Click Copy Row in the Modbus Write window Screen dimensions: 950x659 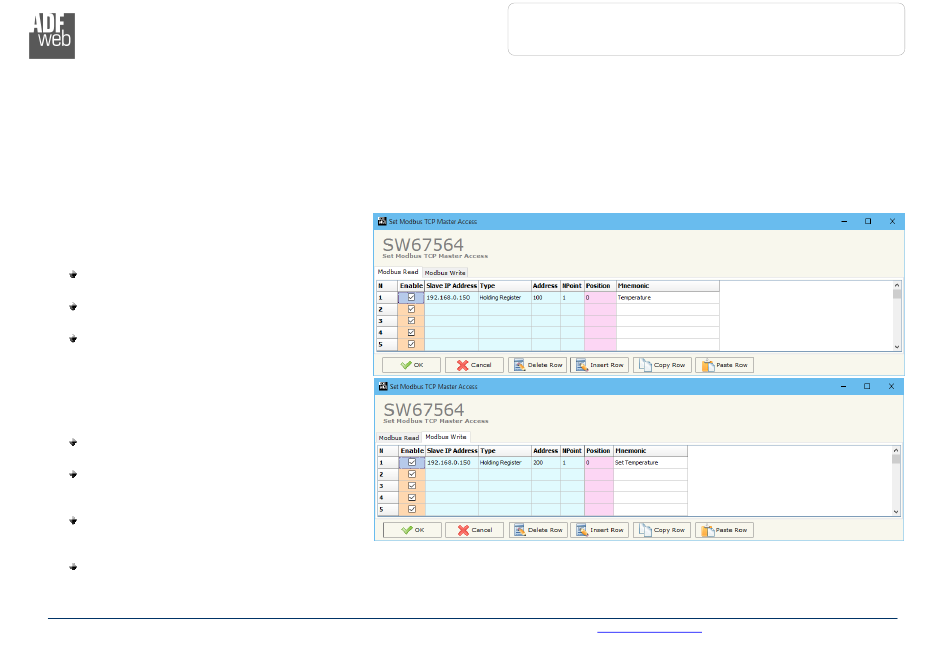coord(662,530)
